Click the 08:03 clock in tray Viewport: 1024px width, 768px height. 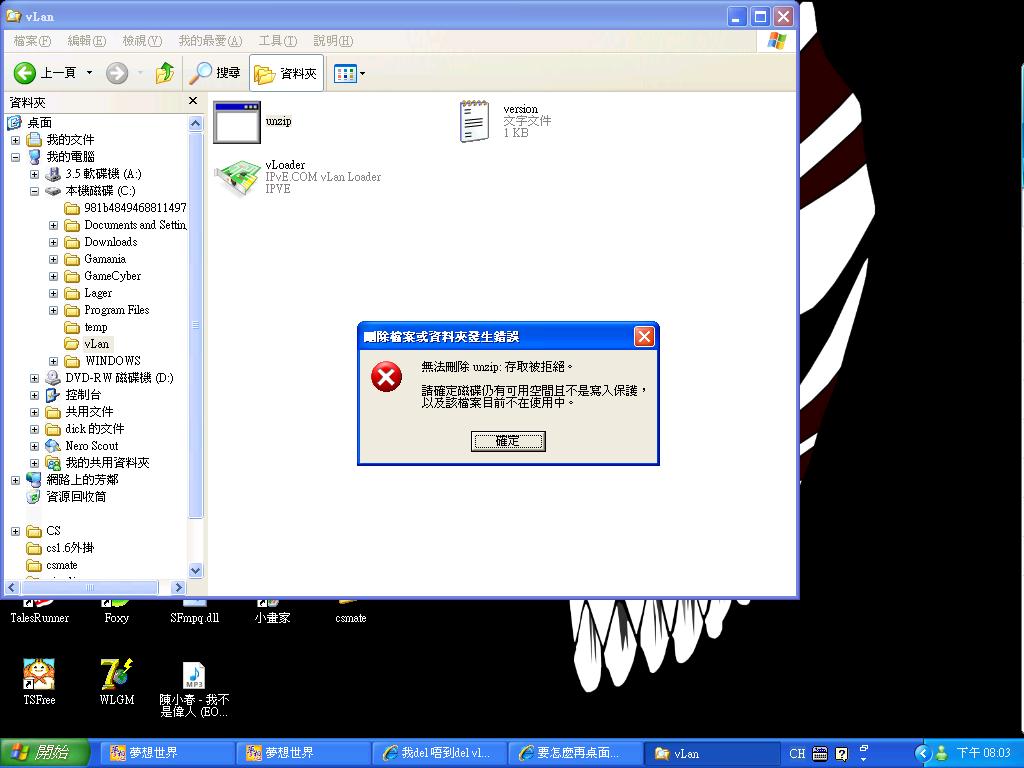[x=984, y=754]
